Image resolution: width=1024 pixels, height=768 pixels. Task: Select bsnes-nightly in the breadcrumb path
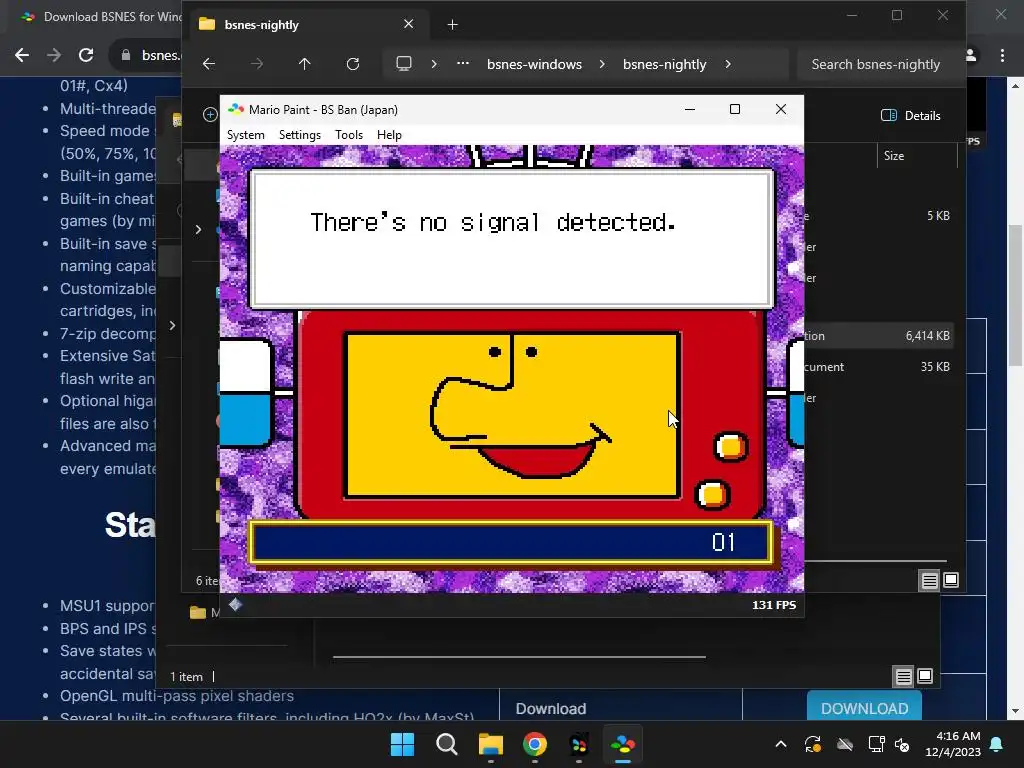(664, 64)
